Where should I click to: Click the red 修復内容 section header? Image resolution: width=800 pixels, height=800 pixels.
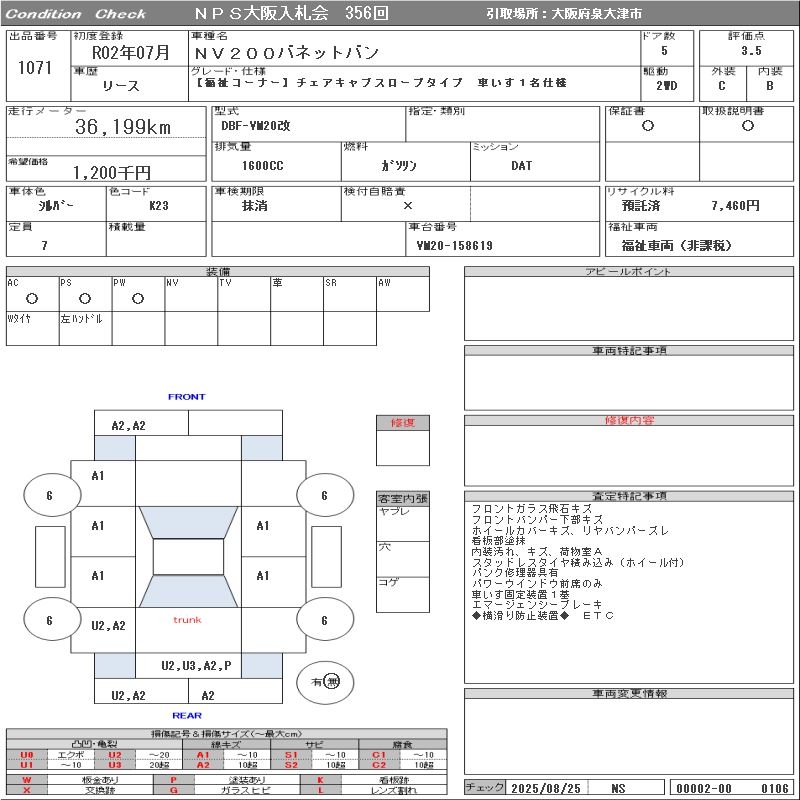[629, 421]
